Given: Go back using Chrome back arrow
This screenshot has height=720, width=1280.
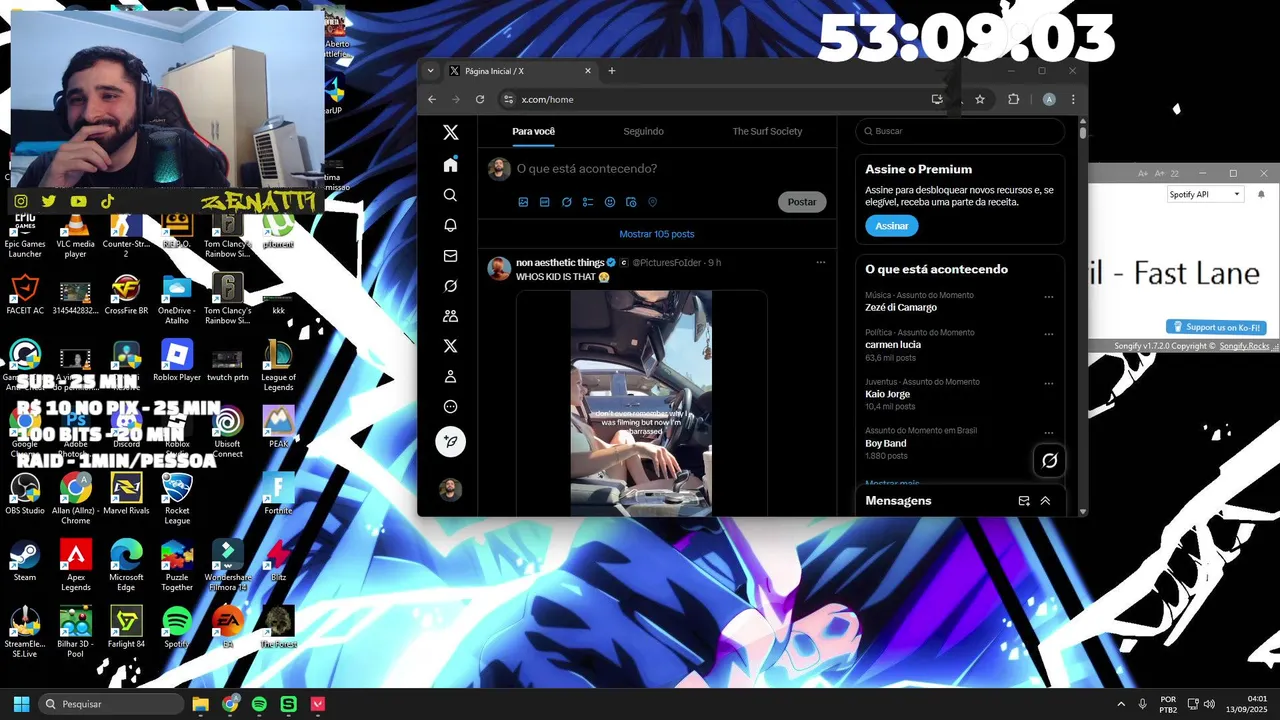Looking at the screenshot, I should click(x=432, y=99).
